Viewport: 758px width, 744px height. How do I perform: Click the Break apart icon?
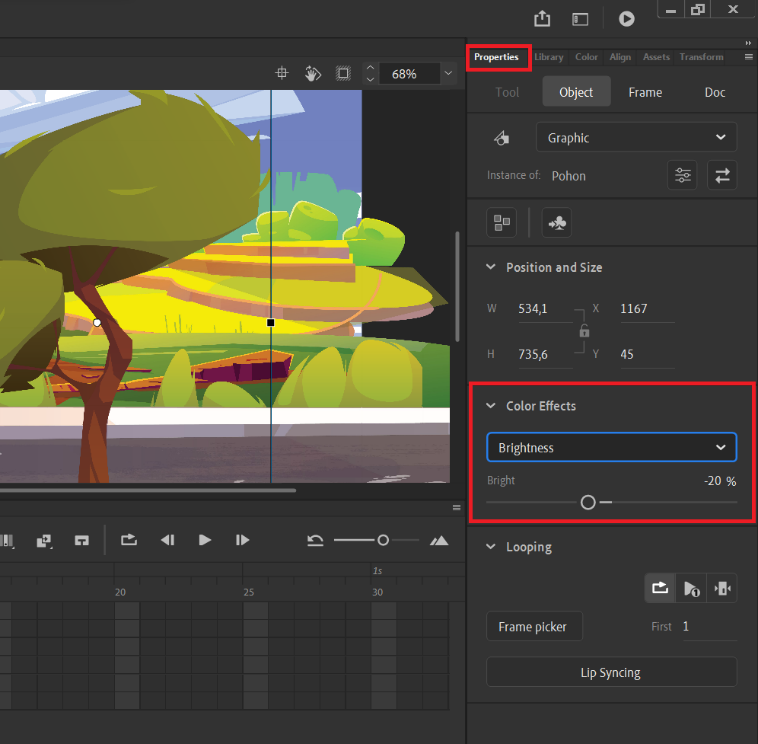pos(501,223)
